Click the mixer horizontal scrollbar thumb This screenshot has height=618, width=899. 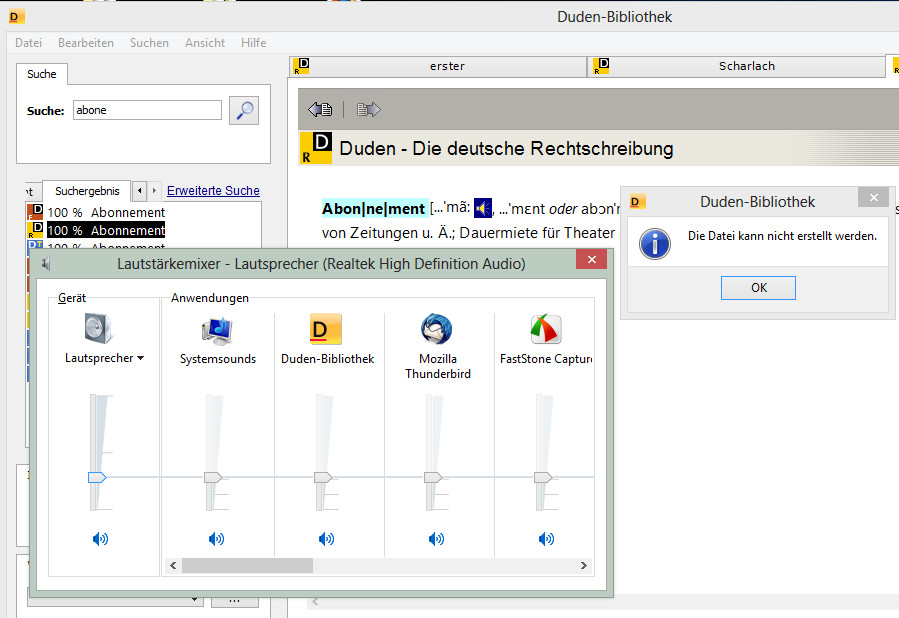pyautogui.click(x=248, y=566)
